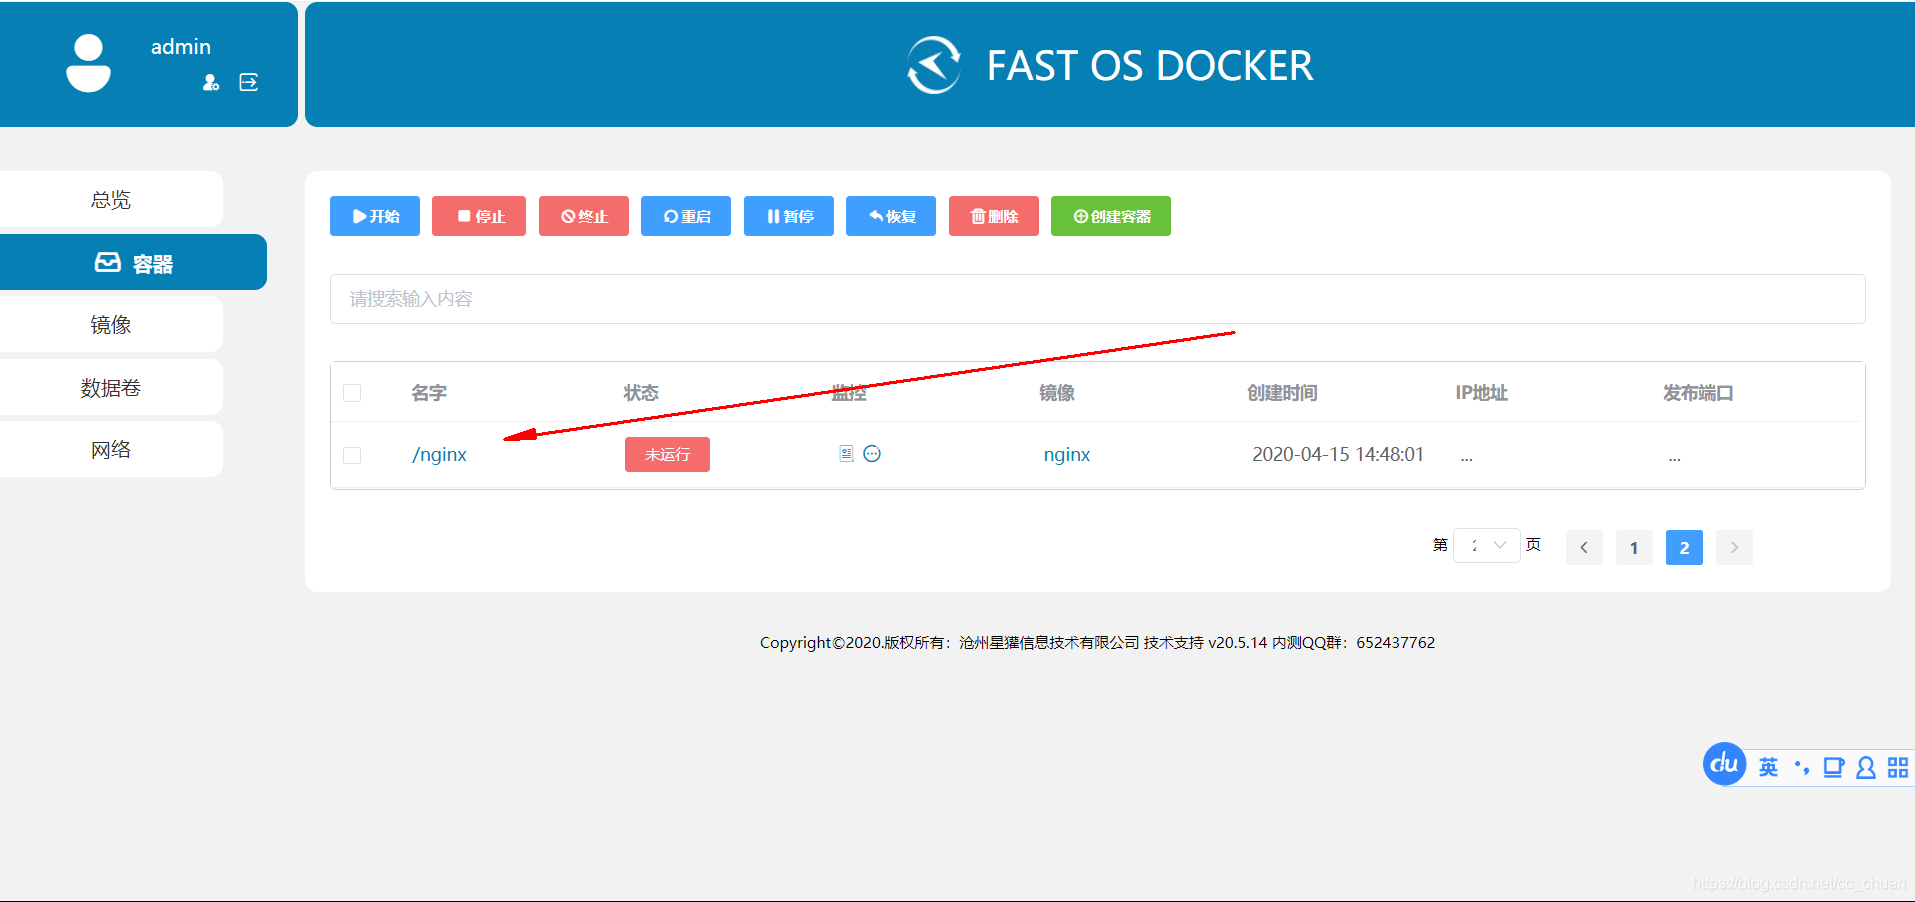1915x902 pixels.
Task: Click the 删除 delete button
Action: (994, 216)
